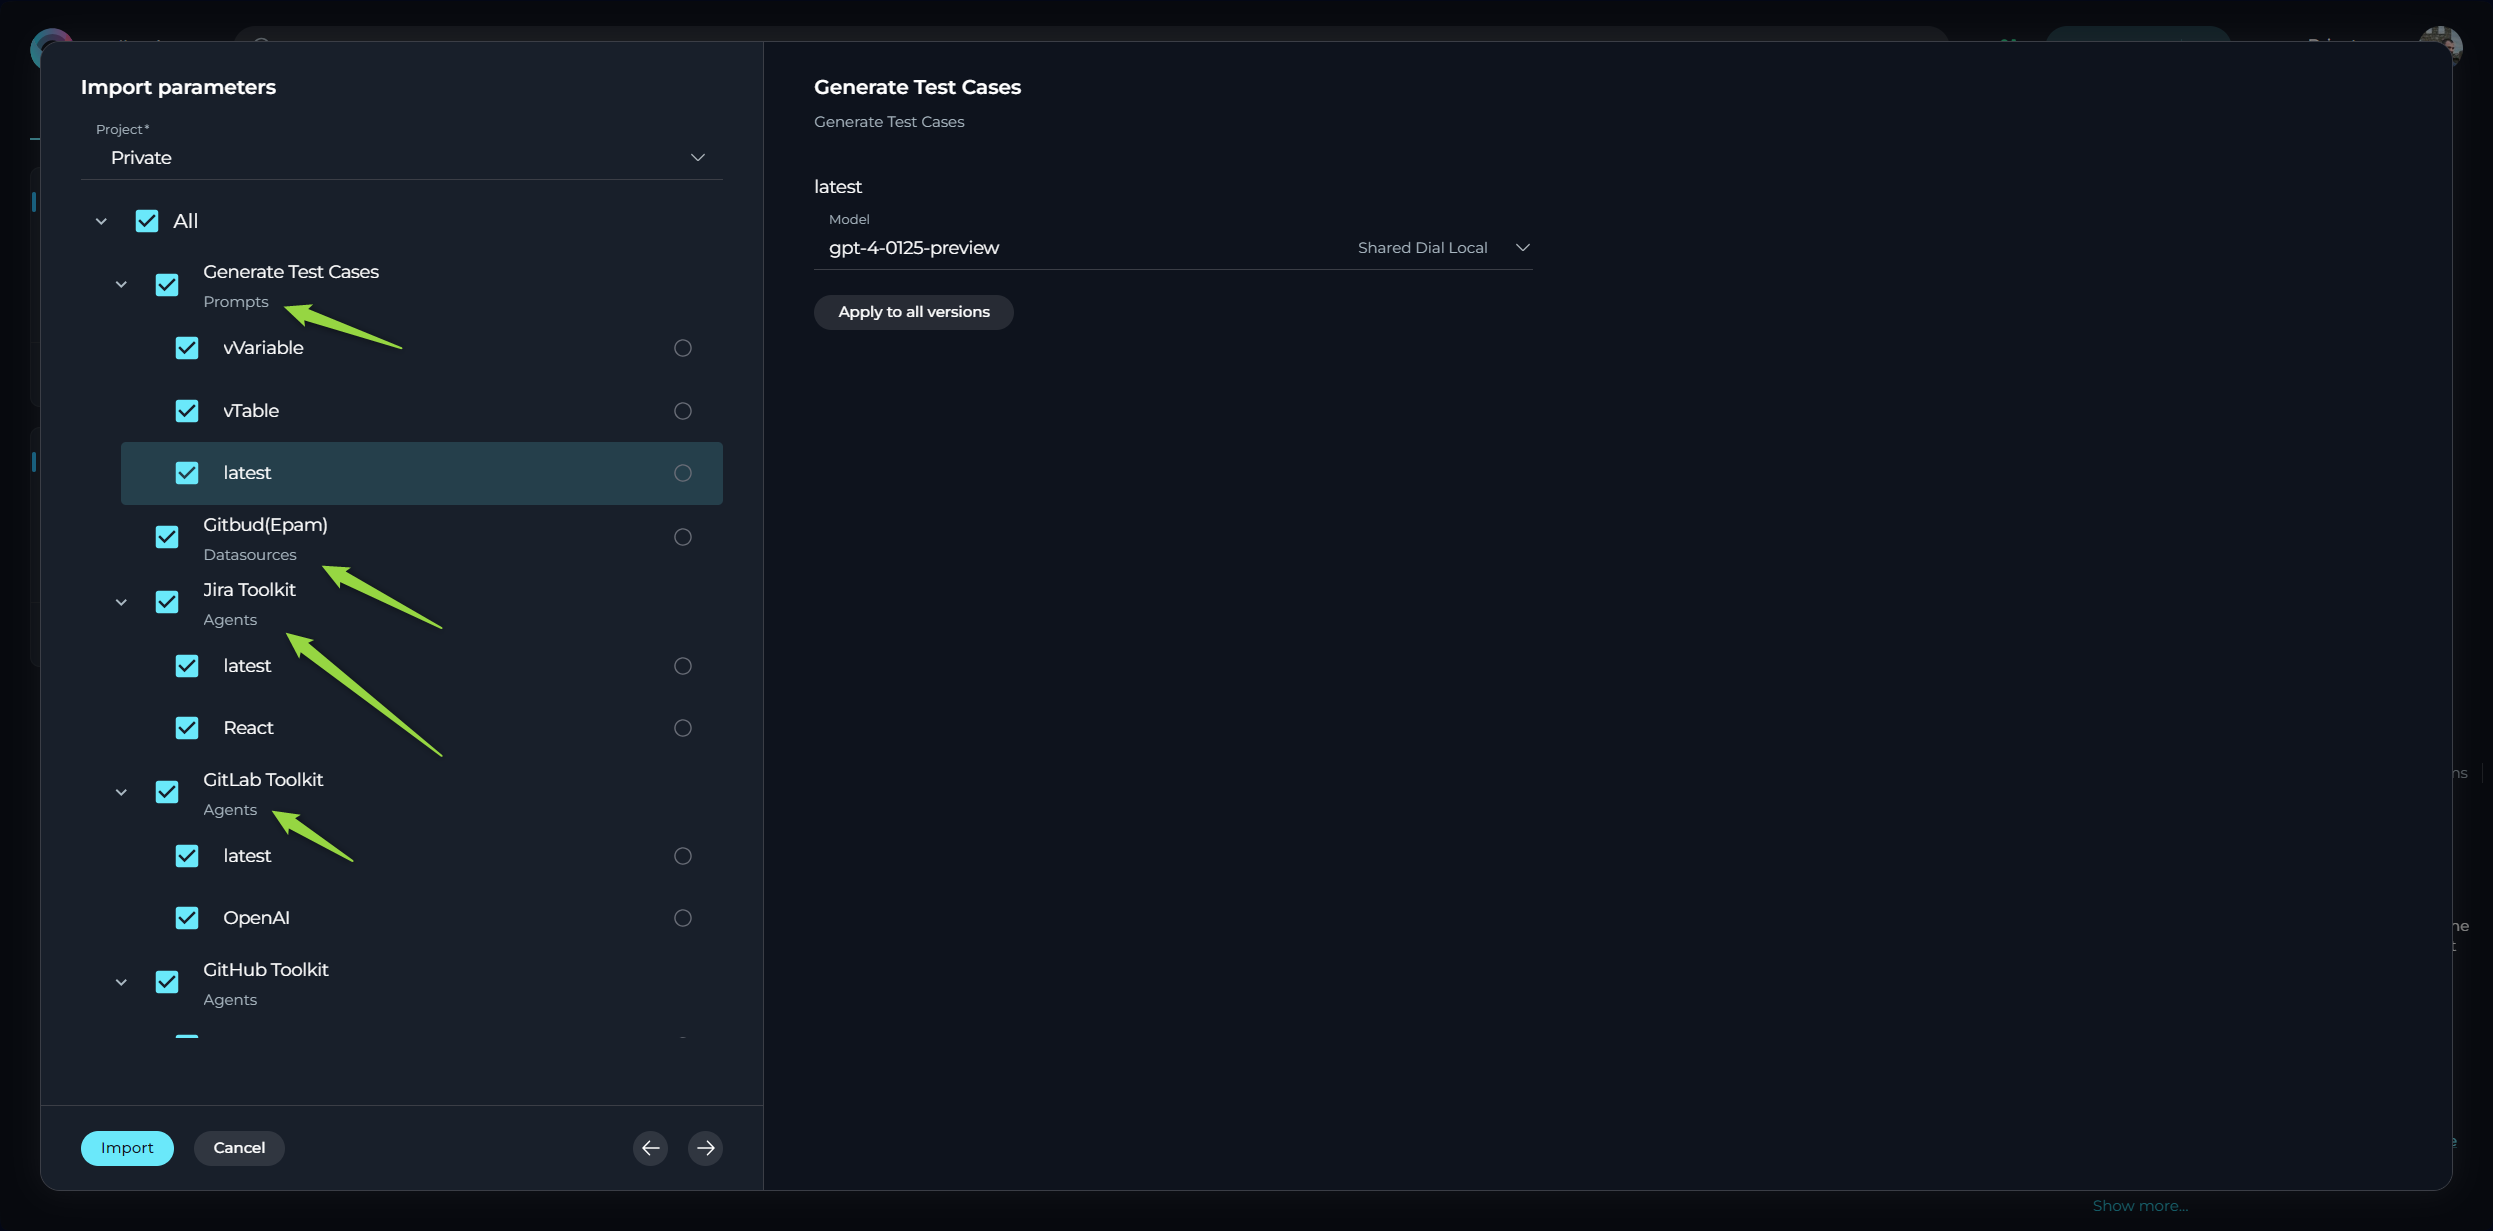Select radio button for Jira Toolkit latest
The image size is (2493, 1231).
[683, 666]
